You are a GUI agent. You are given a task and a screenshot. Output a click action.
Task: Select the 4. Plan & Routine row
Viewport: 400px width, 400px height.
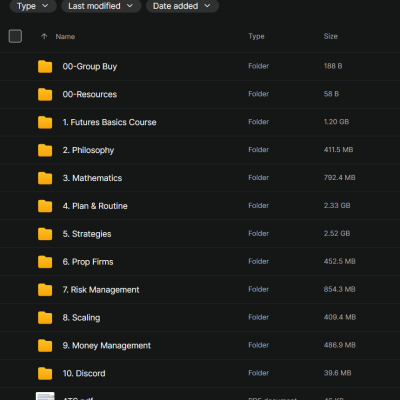[200, 206]
